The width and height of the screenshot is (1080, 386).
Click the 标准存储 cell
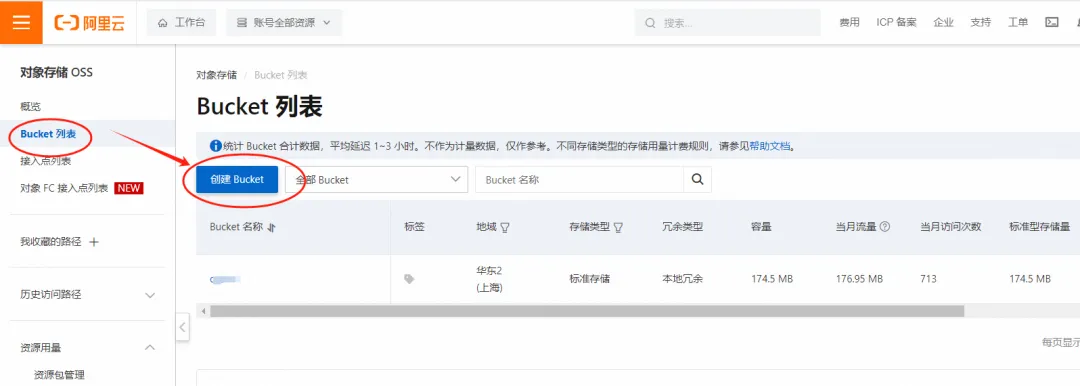pyautogui.click(x=590, y=279)
